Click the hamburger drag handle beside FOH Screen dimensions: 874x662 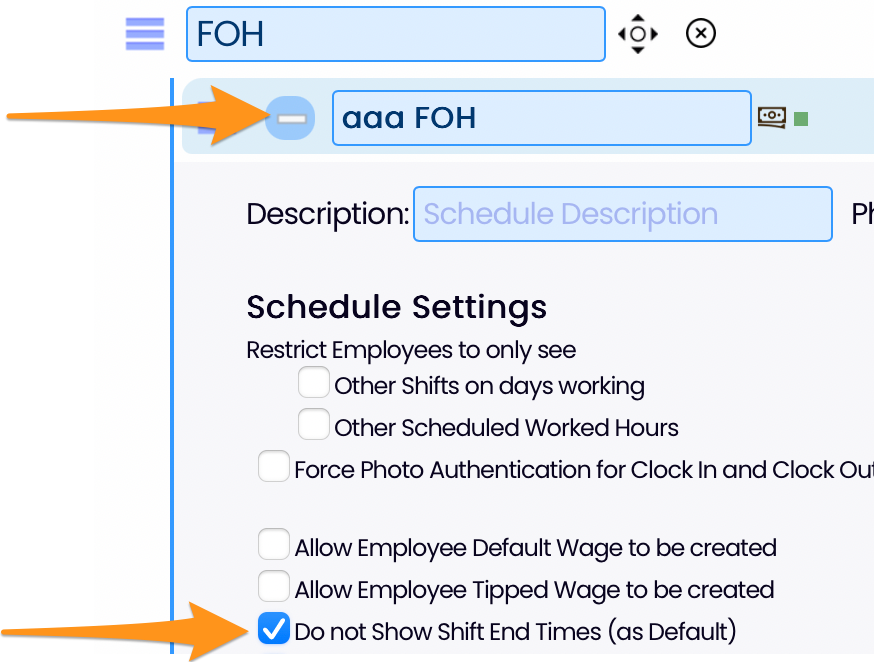pyautogui.click(x=145, y=34)
